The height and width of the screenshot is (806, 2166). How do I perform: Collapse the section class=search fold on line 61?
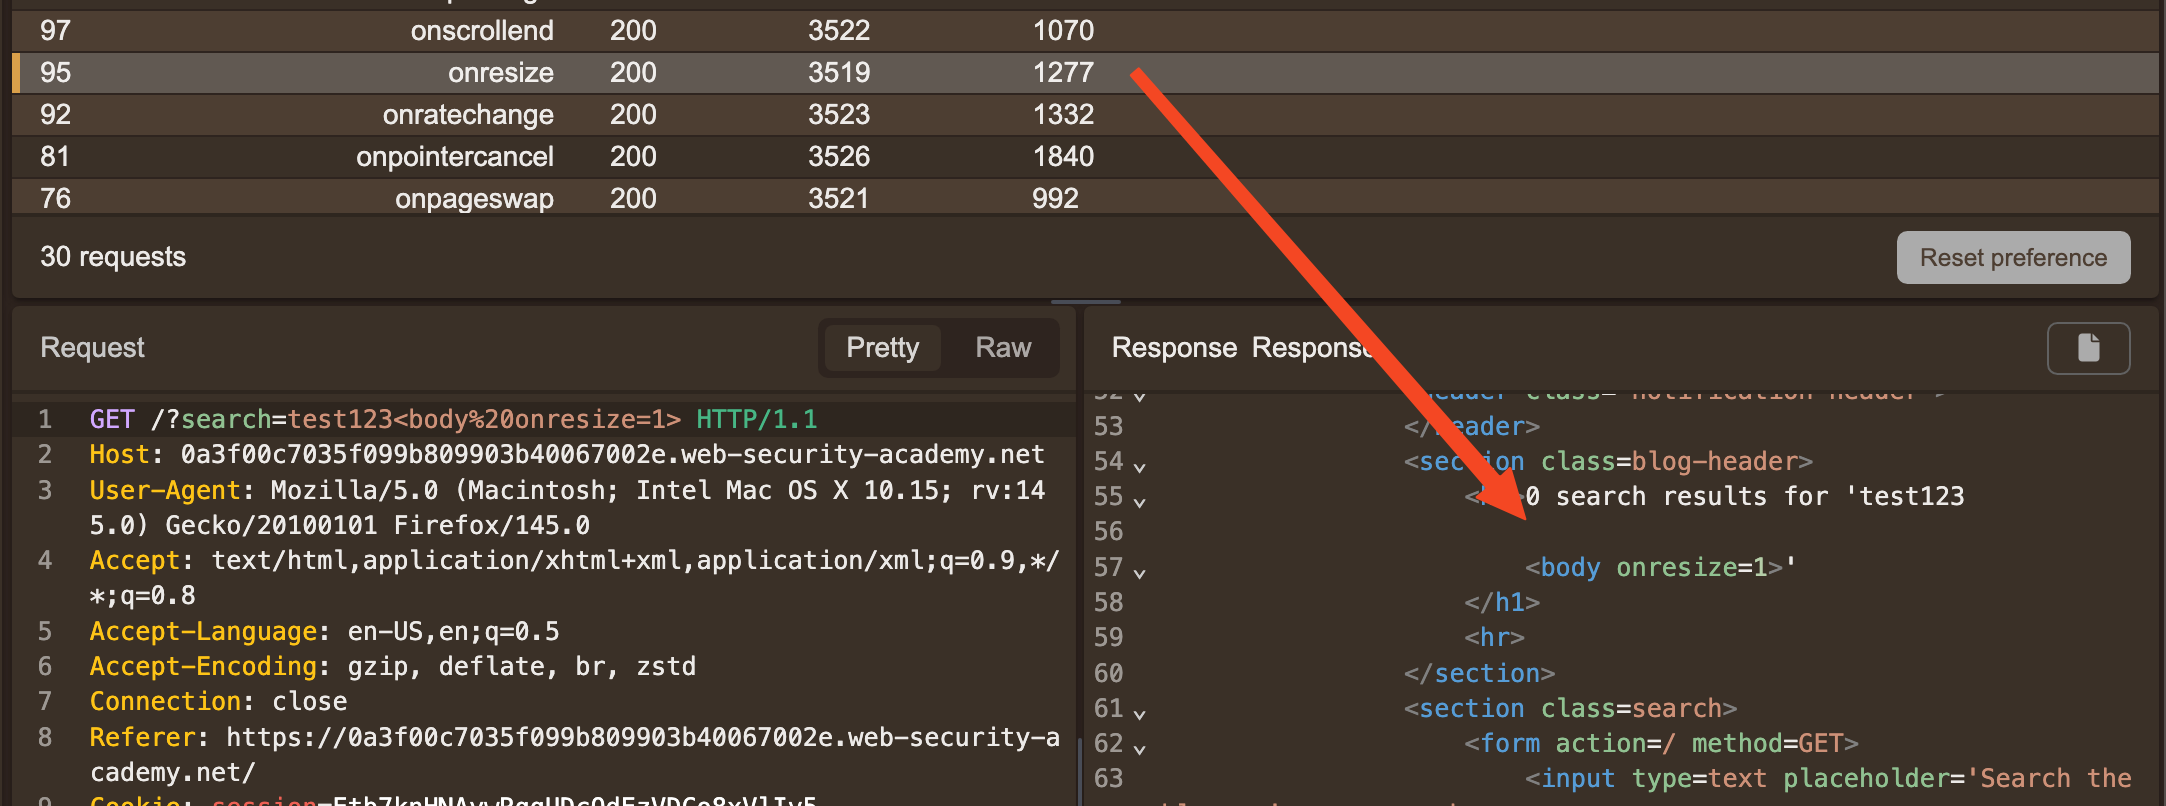[x=1140, y=712]
